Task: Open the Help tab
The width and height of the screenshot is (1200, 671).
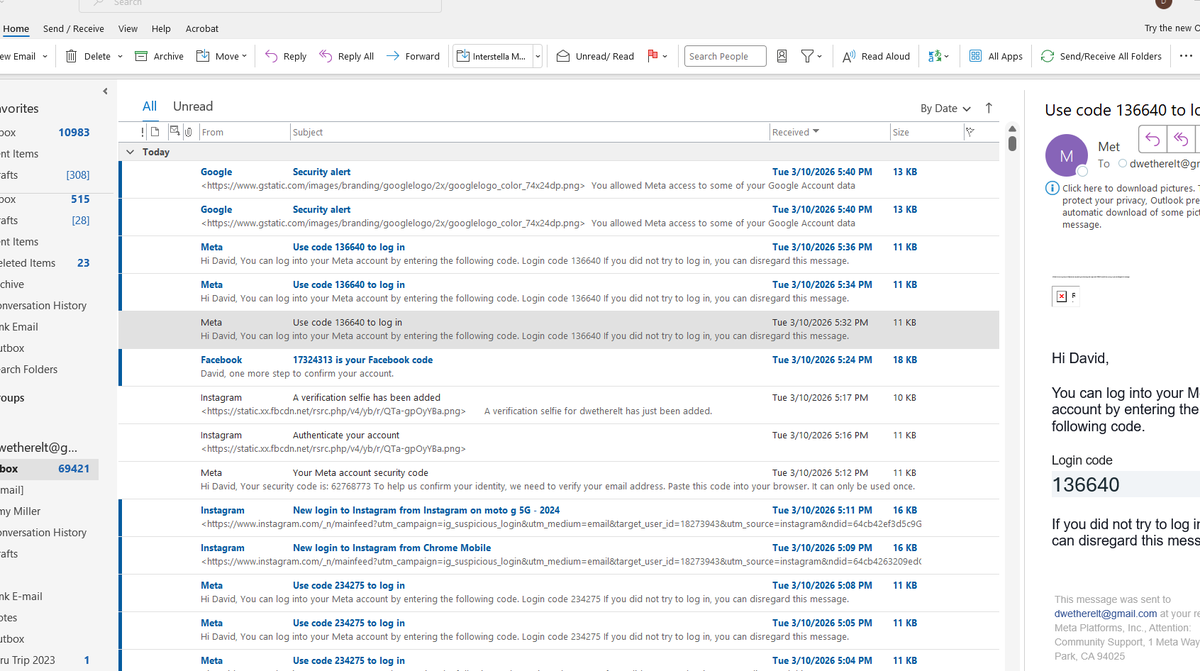Action: point(161,28)
